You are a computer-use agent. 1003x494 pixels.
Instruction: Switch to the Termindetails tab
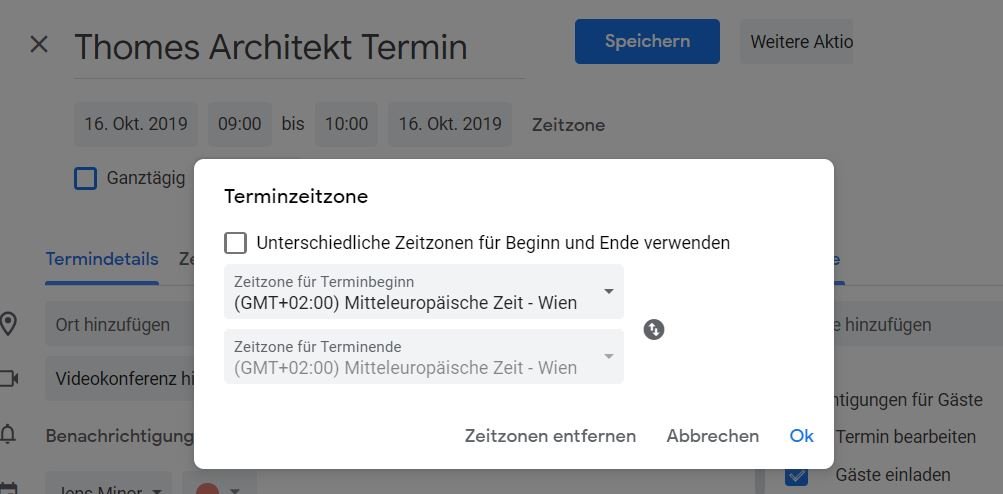[101, 259]
